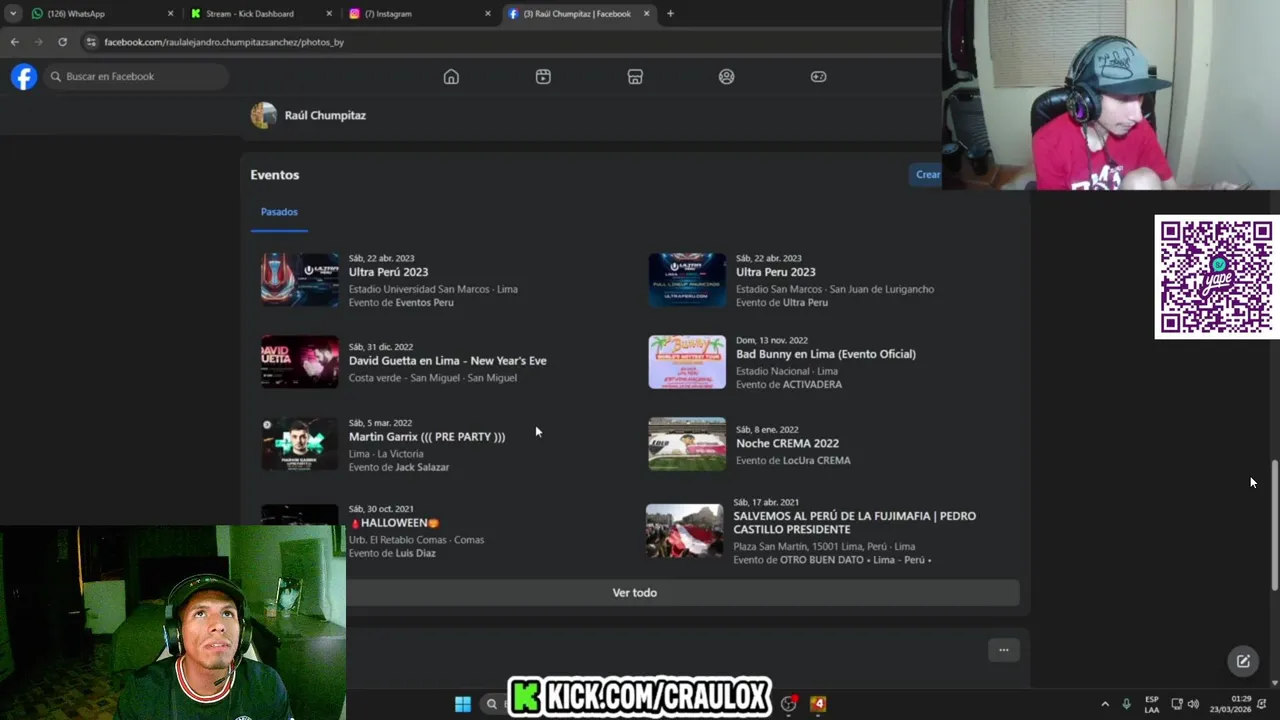Click the microphone tray icon

(1126, 704)
